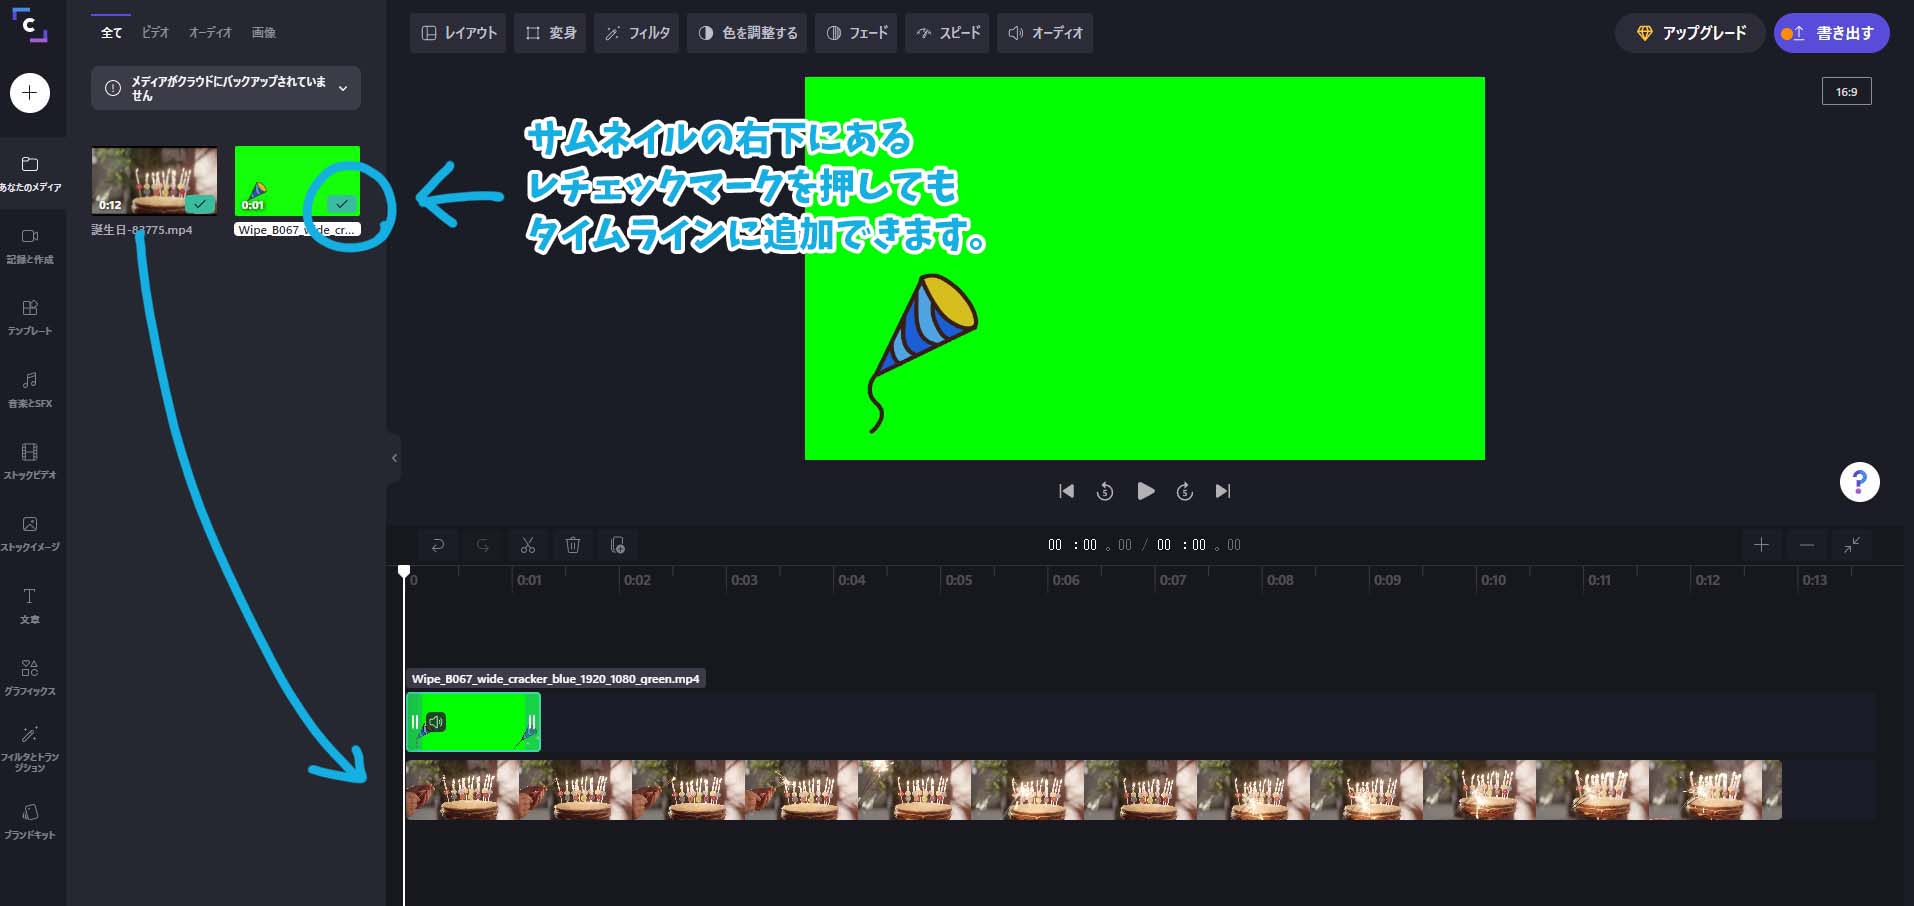The height and width of the screenshot is (906, 1914).
Task: Click the trash delete icon above timeline
Action: pyautogui.click(x=573, y=545)
